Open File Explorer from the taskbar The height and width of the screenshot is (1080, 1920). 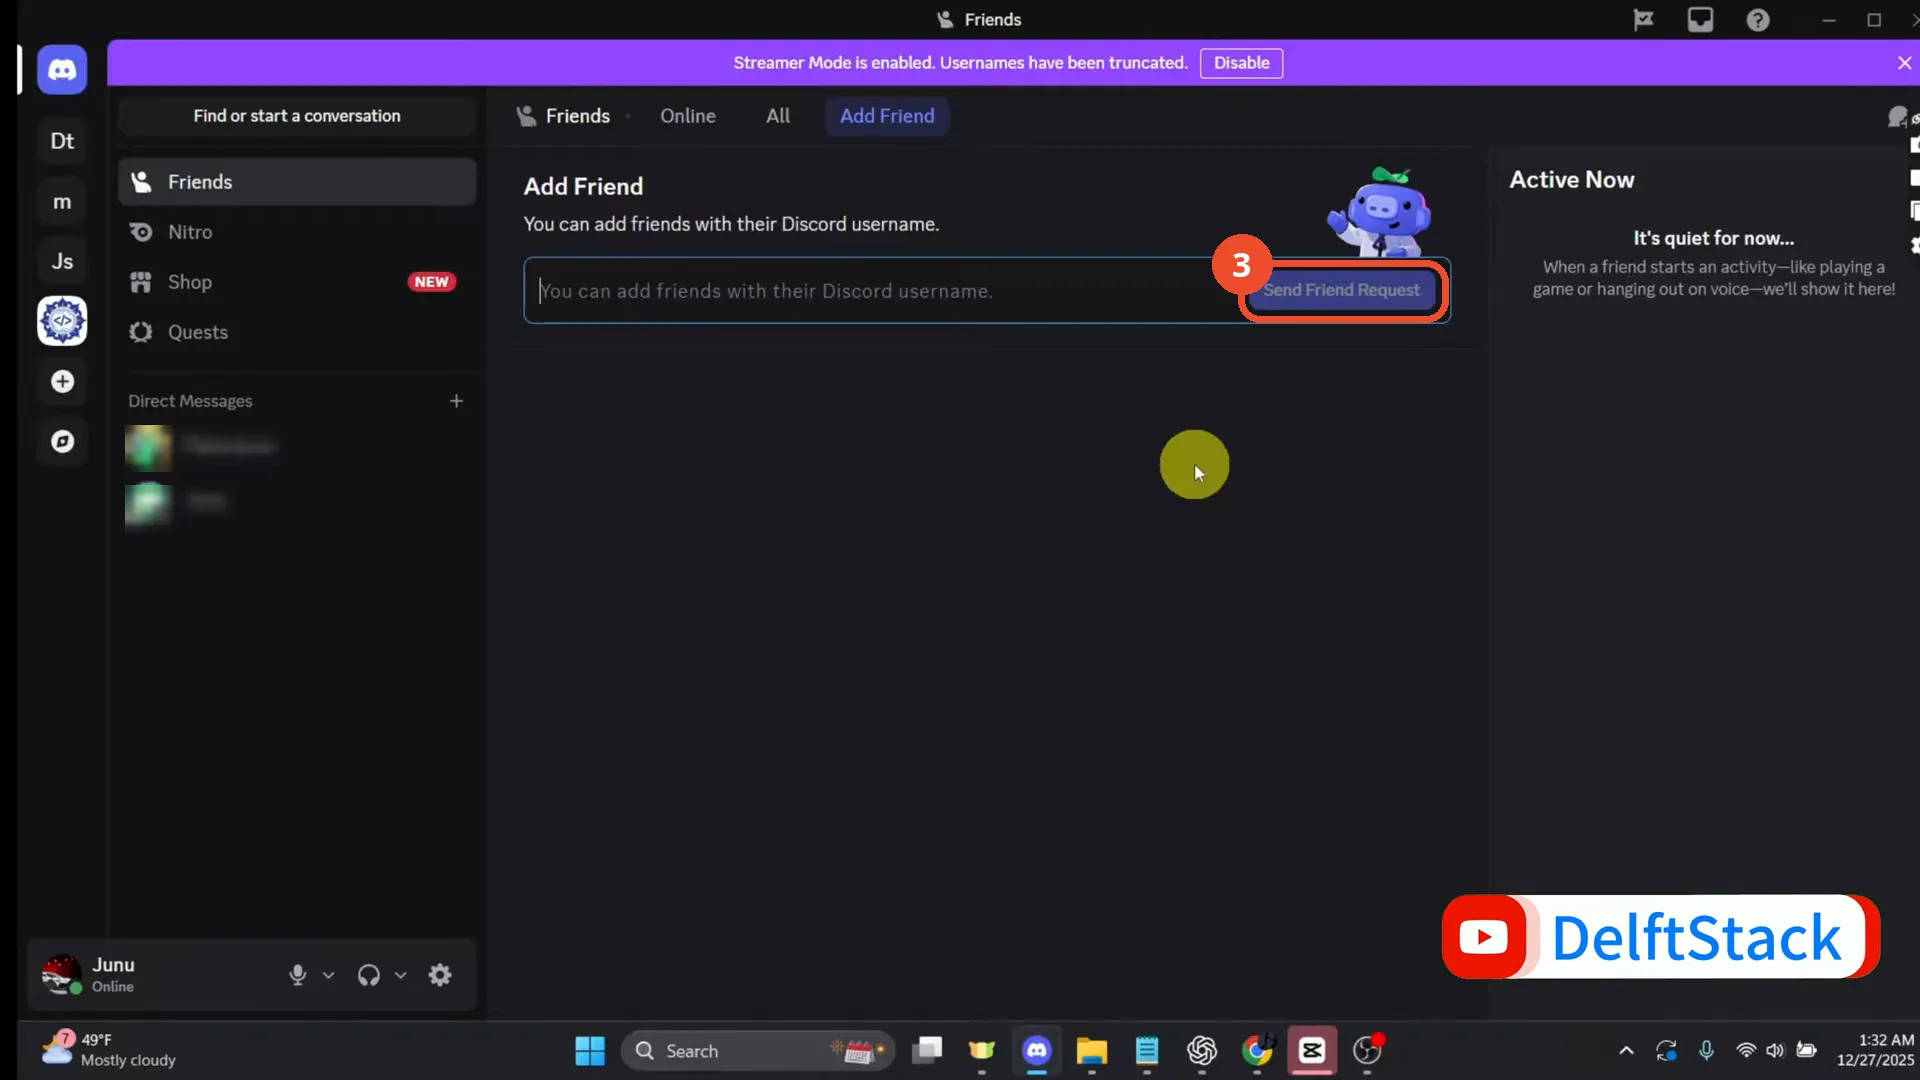click(1091, 1051)
